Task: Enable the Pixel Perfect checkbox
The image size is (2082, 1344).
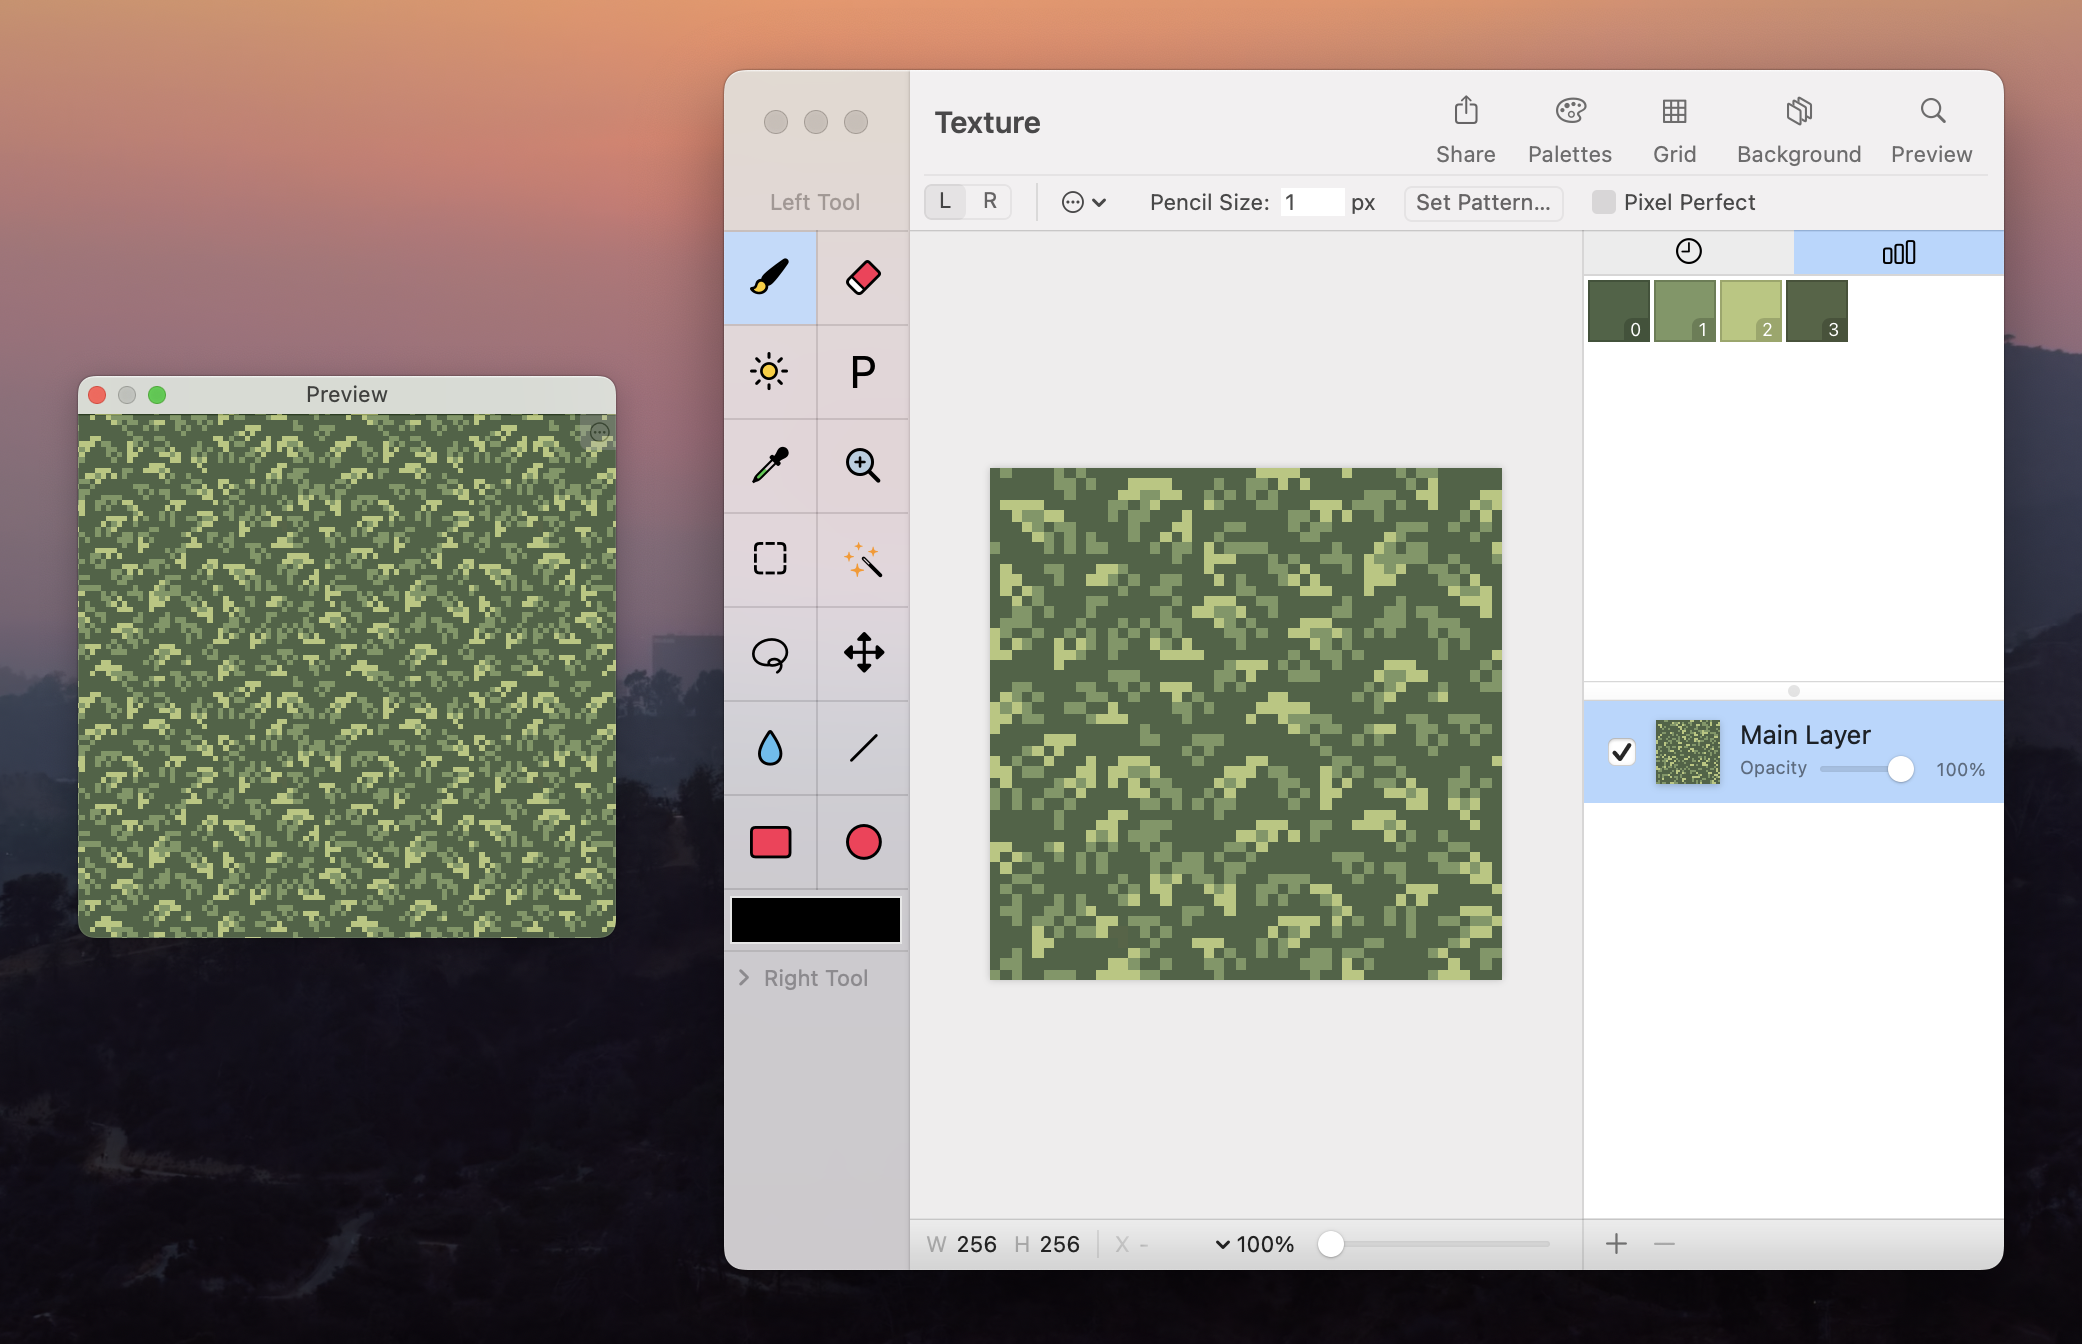Action: tap(1603, 202)
